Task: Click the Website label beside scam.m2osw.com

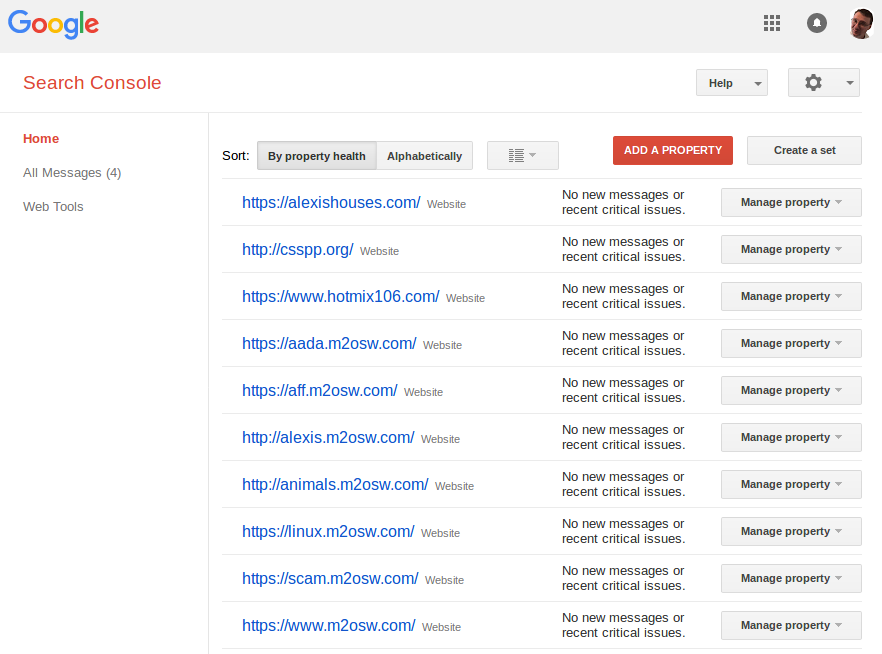Action: tap(444, 580)
